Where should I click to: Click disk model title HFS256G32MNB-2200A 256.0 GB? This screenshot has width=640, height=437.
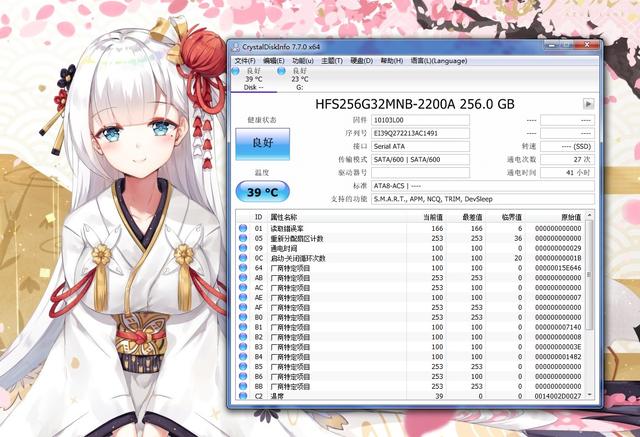coord(415,104)
